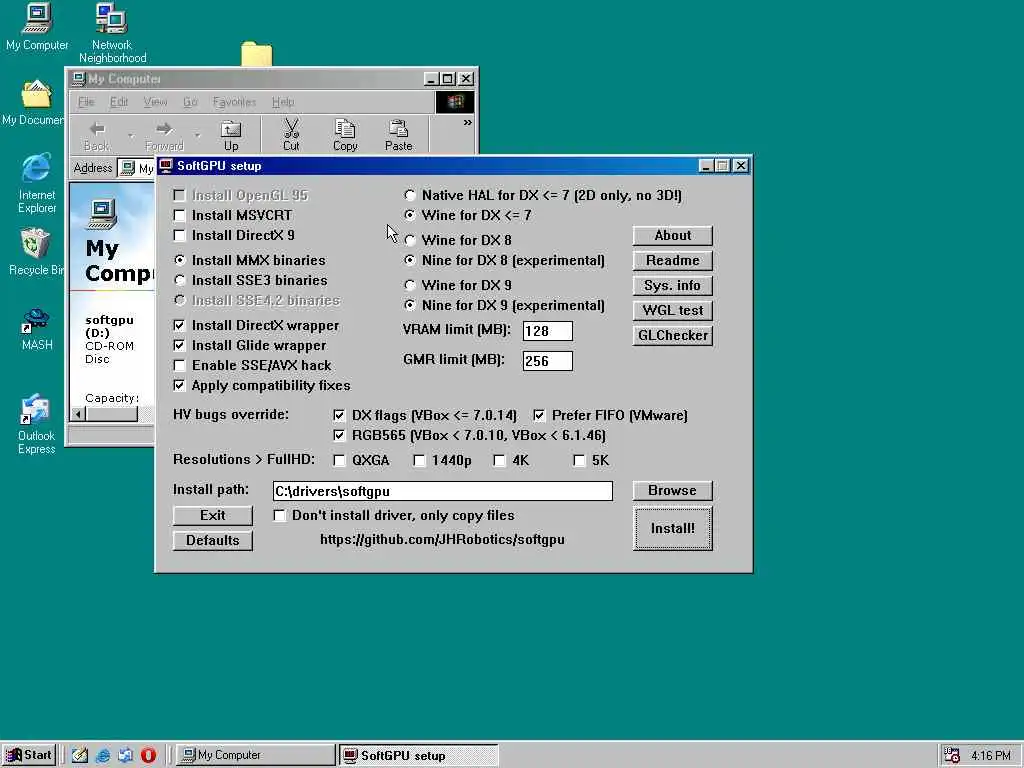Enable the SSE/AVX hack checkbox
Viewport: 1024px width, 768px height.
click(x=179, y=365)
